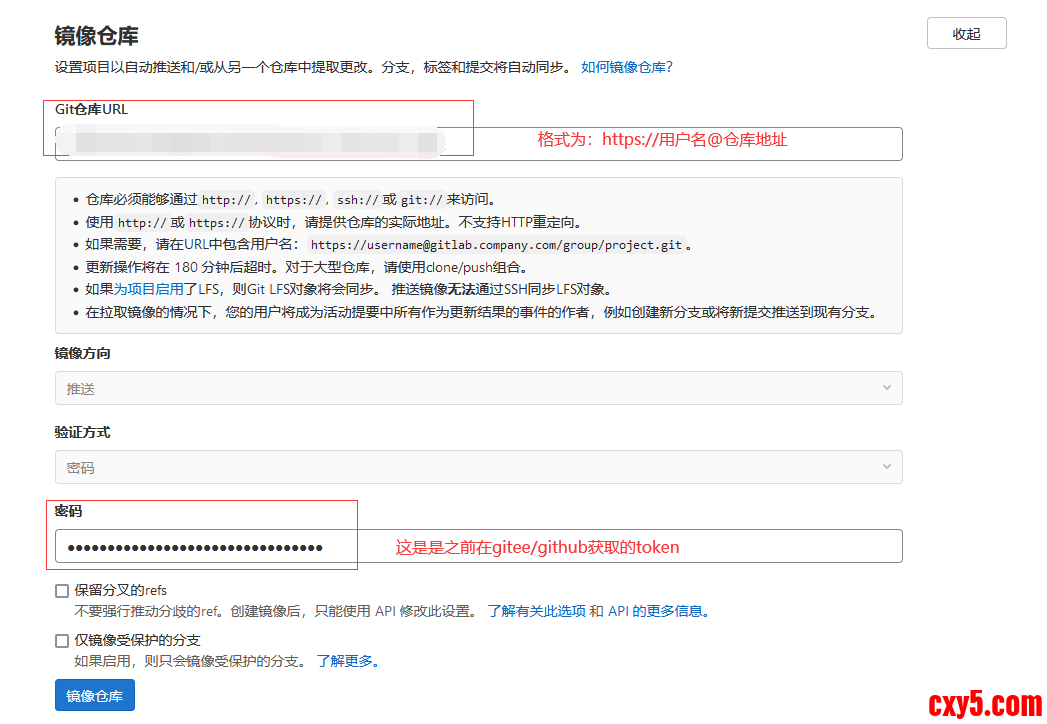Focus the masked 密码 password field

click(478, 547)
